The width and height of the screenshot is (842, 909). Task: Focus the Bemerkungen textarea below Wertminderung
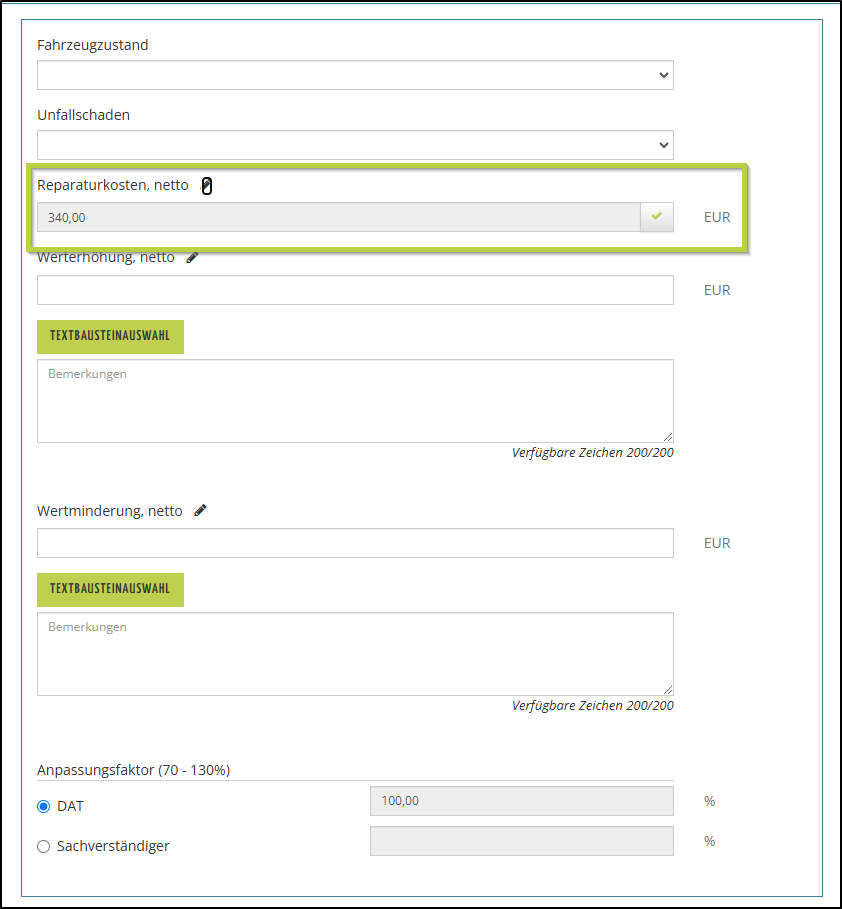(355, 654)
